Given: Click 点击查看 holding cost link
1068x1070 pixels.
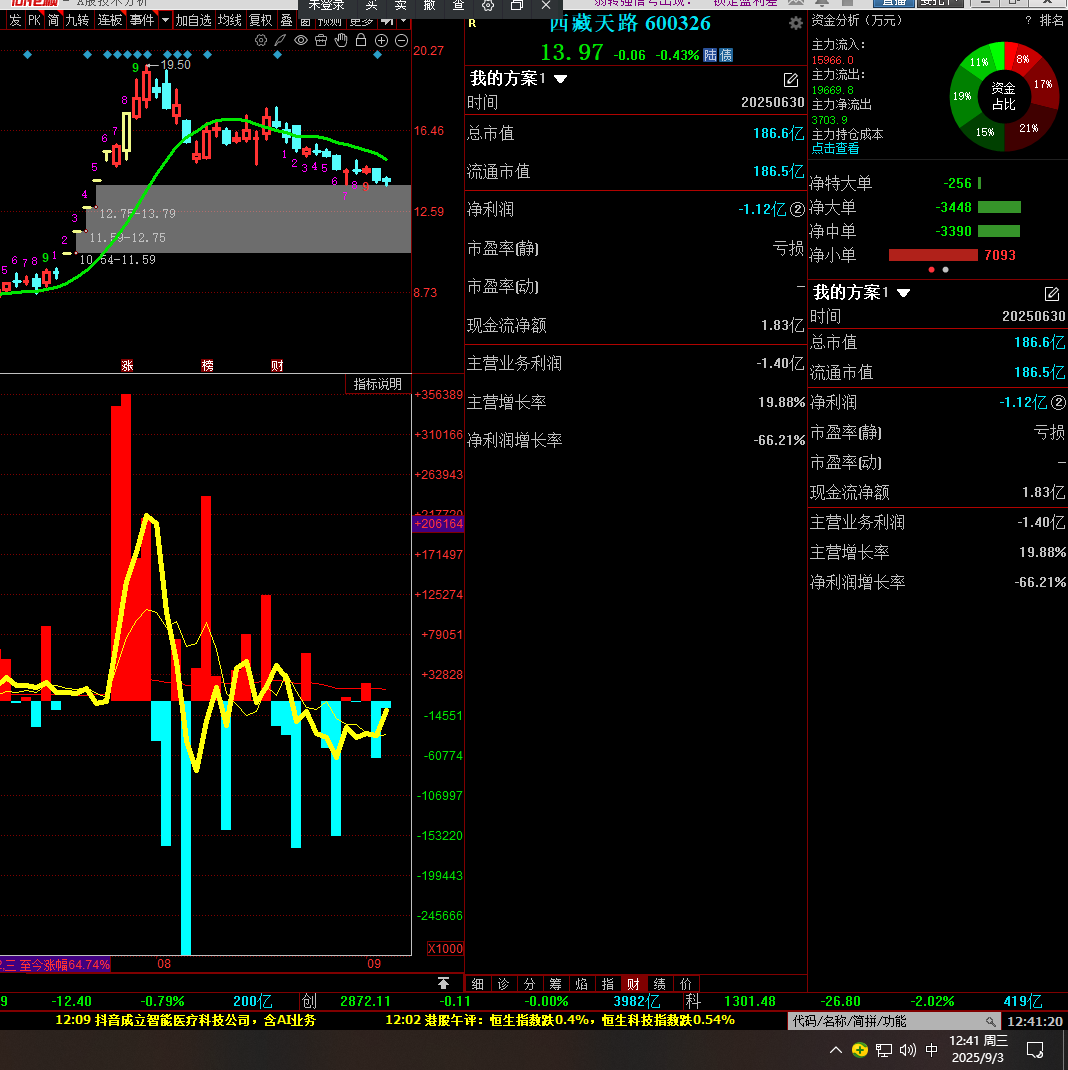Looking at the screenshot, I should tap(835, 149).
